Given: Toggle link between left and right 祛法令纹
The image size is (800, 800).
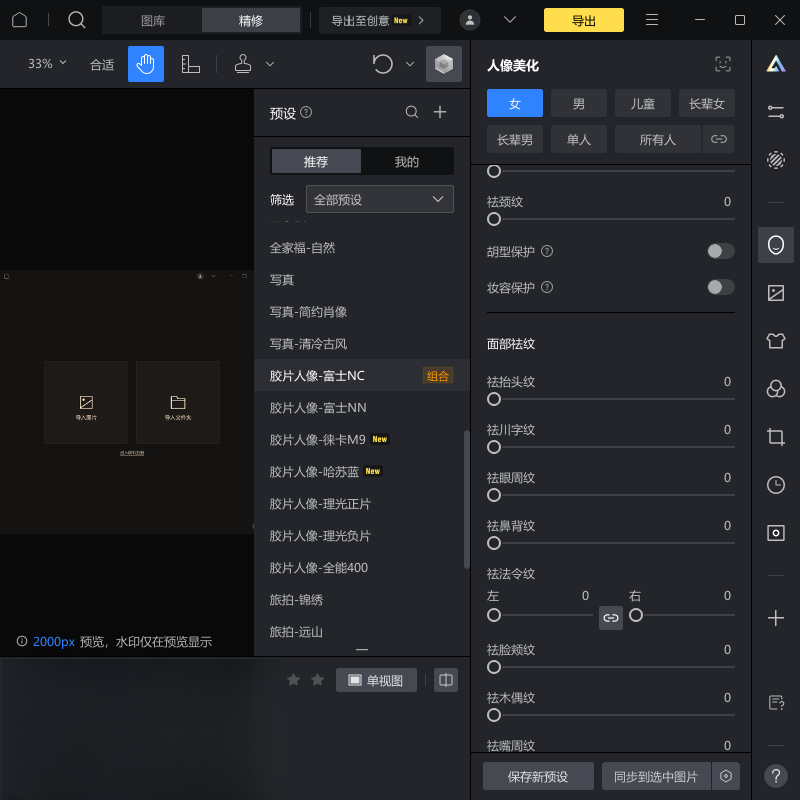Looking at the screenshot, I should click(611, 618).
